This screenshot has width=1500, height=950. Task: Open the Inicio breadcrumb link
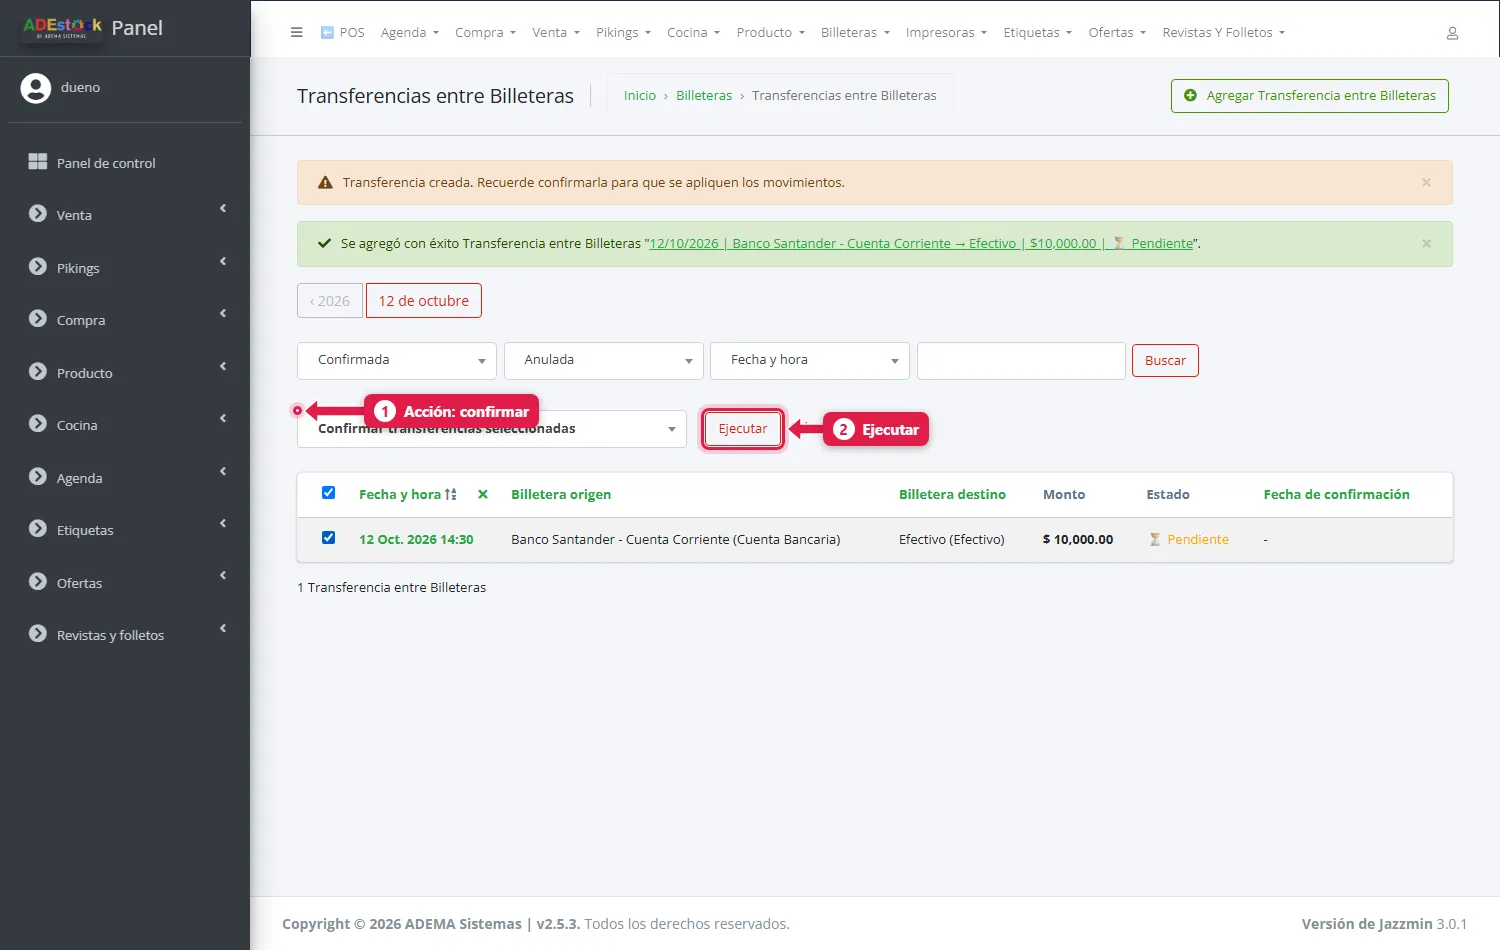point(640,96)
